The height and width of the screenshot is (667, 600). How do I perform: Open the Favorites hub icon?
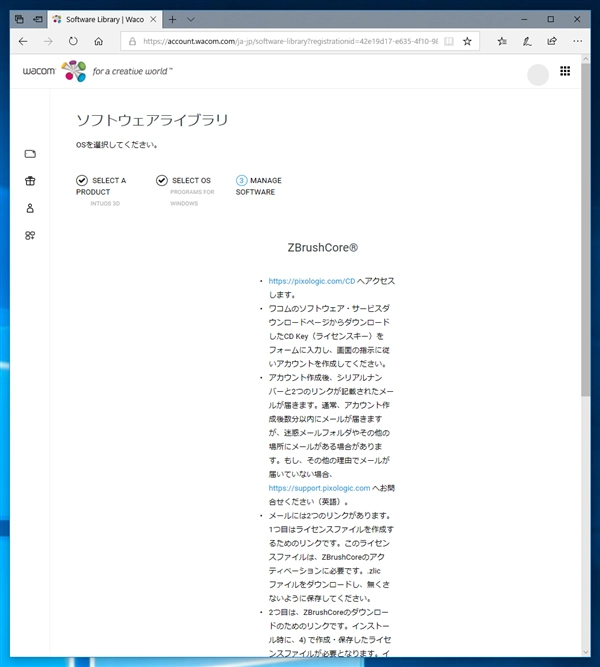click(x=502, y=41)
